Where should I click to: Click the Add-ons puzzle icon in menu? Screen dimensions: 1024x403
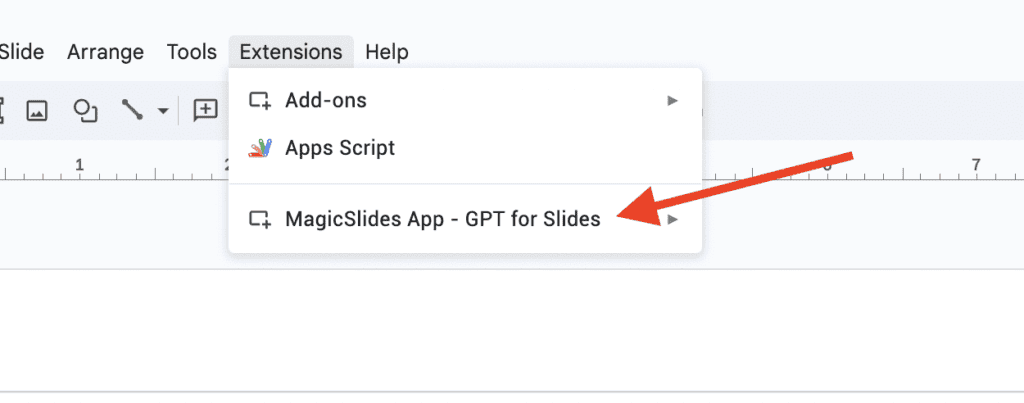click(260, 100)
